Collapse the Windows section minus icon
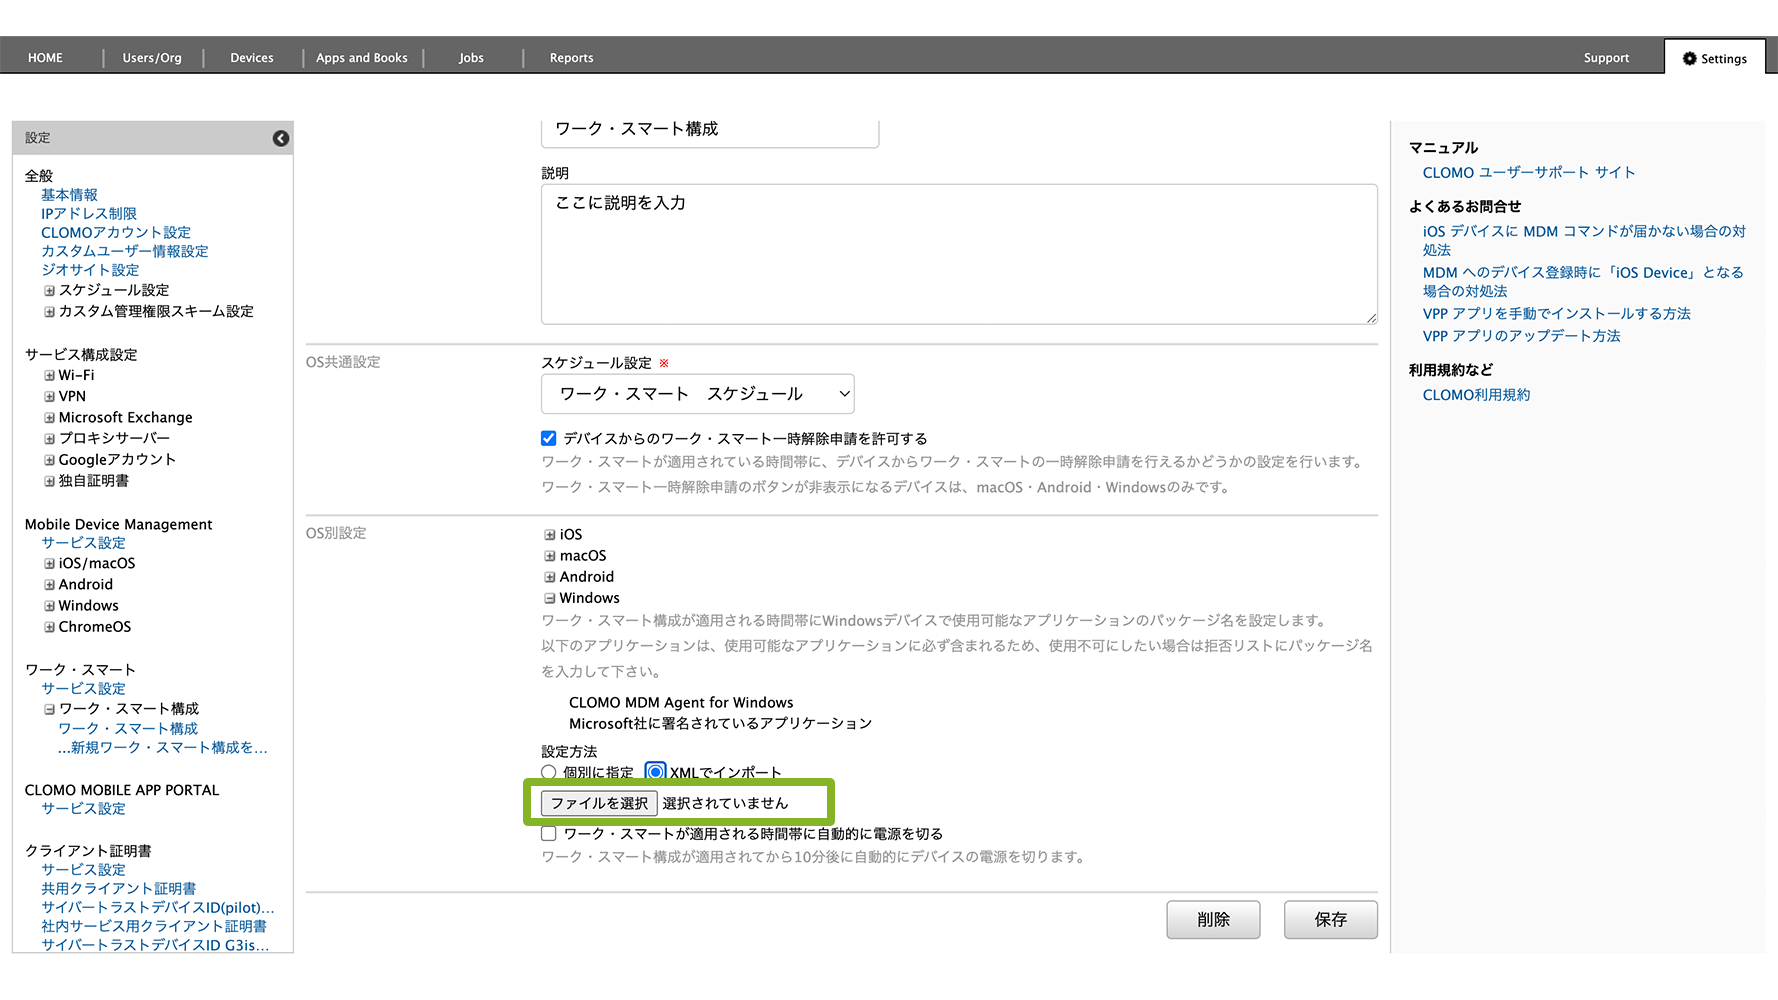The image size is (1778, 1000). (x=549, y=599)
